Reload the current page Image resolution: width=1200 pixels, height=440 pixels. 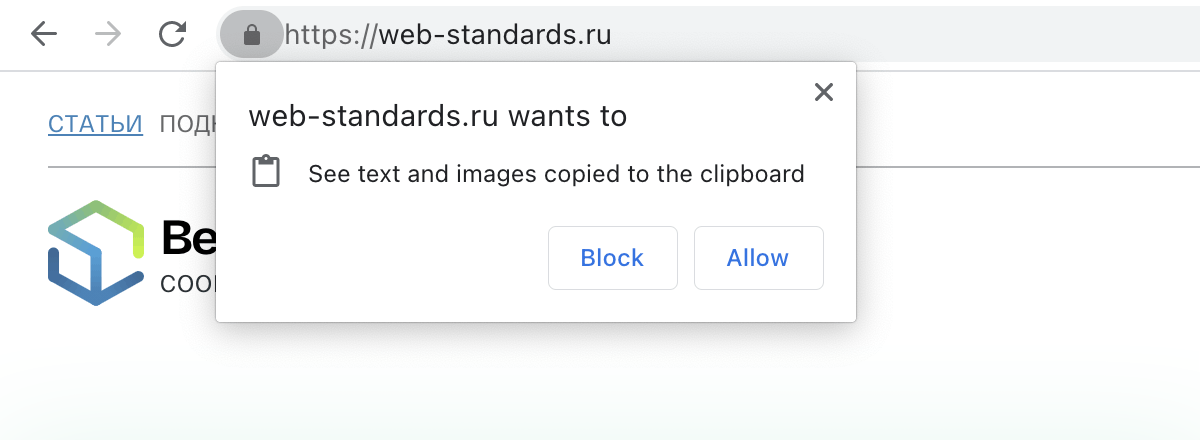(x=173, y=35)
